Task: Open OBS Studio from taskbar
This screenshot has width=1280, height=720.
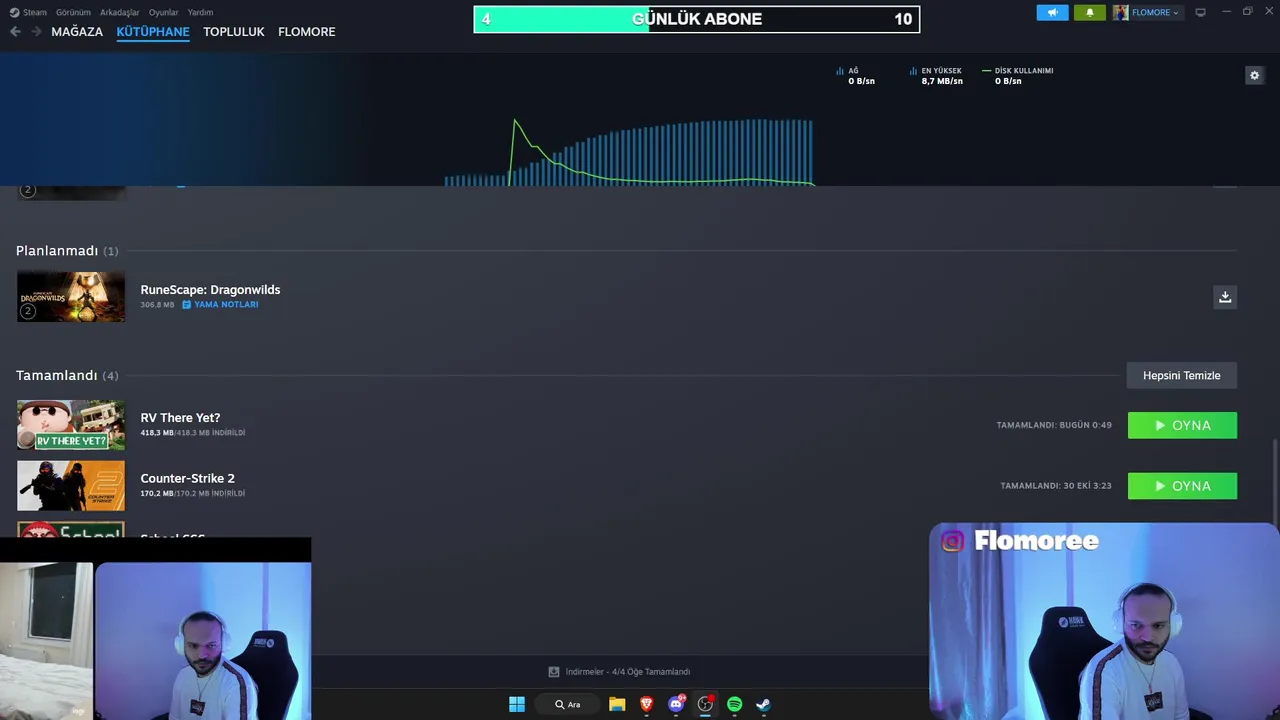Action: (705, 704)
